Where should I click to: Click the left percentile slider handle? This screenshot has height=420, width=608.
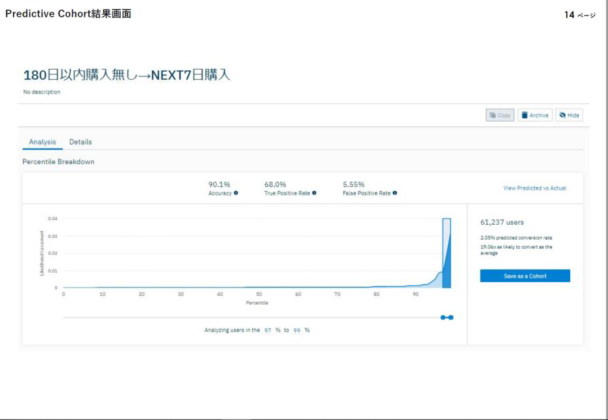click(443, 317)
